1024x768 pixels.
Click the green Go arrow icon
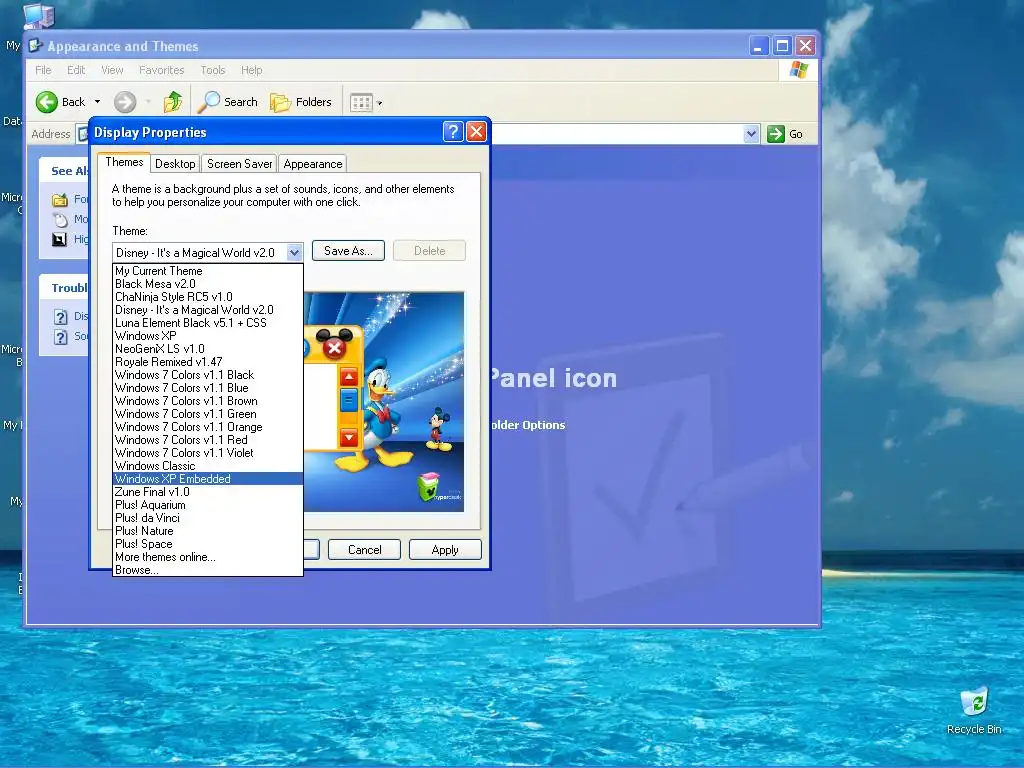point(776,134)
